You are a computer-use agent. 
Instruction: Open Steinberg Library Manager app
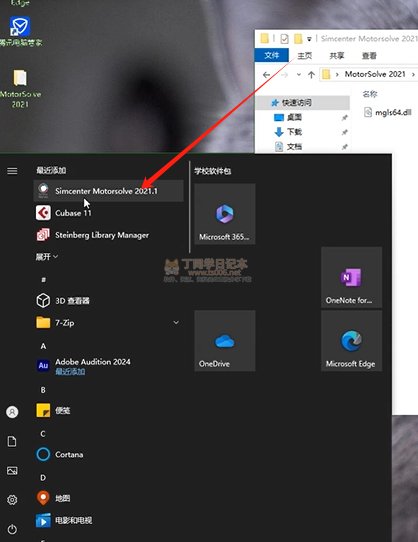(x=108, y=235)
